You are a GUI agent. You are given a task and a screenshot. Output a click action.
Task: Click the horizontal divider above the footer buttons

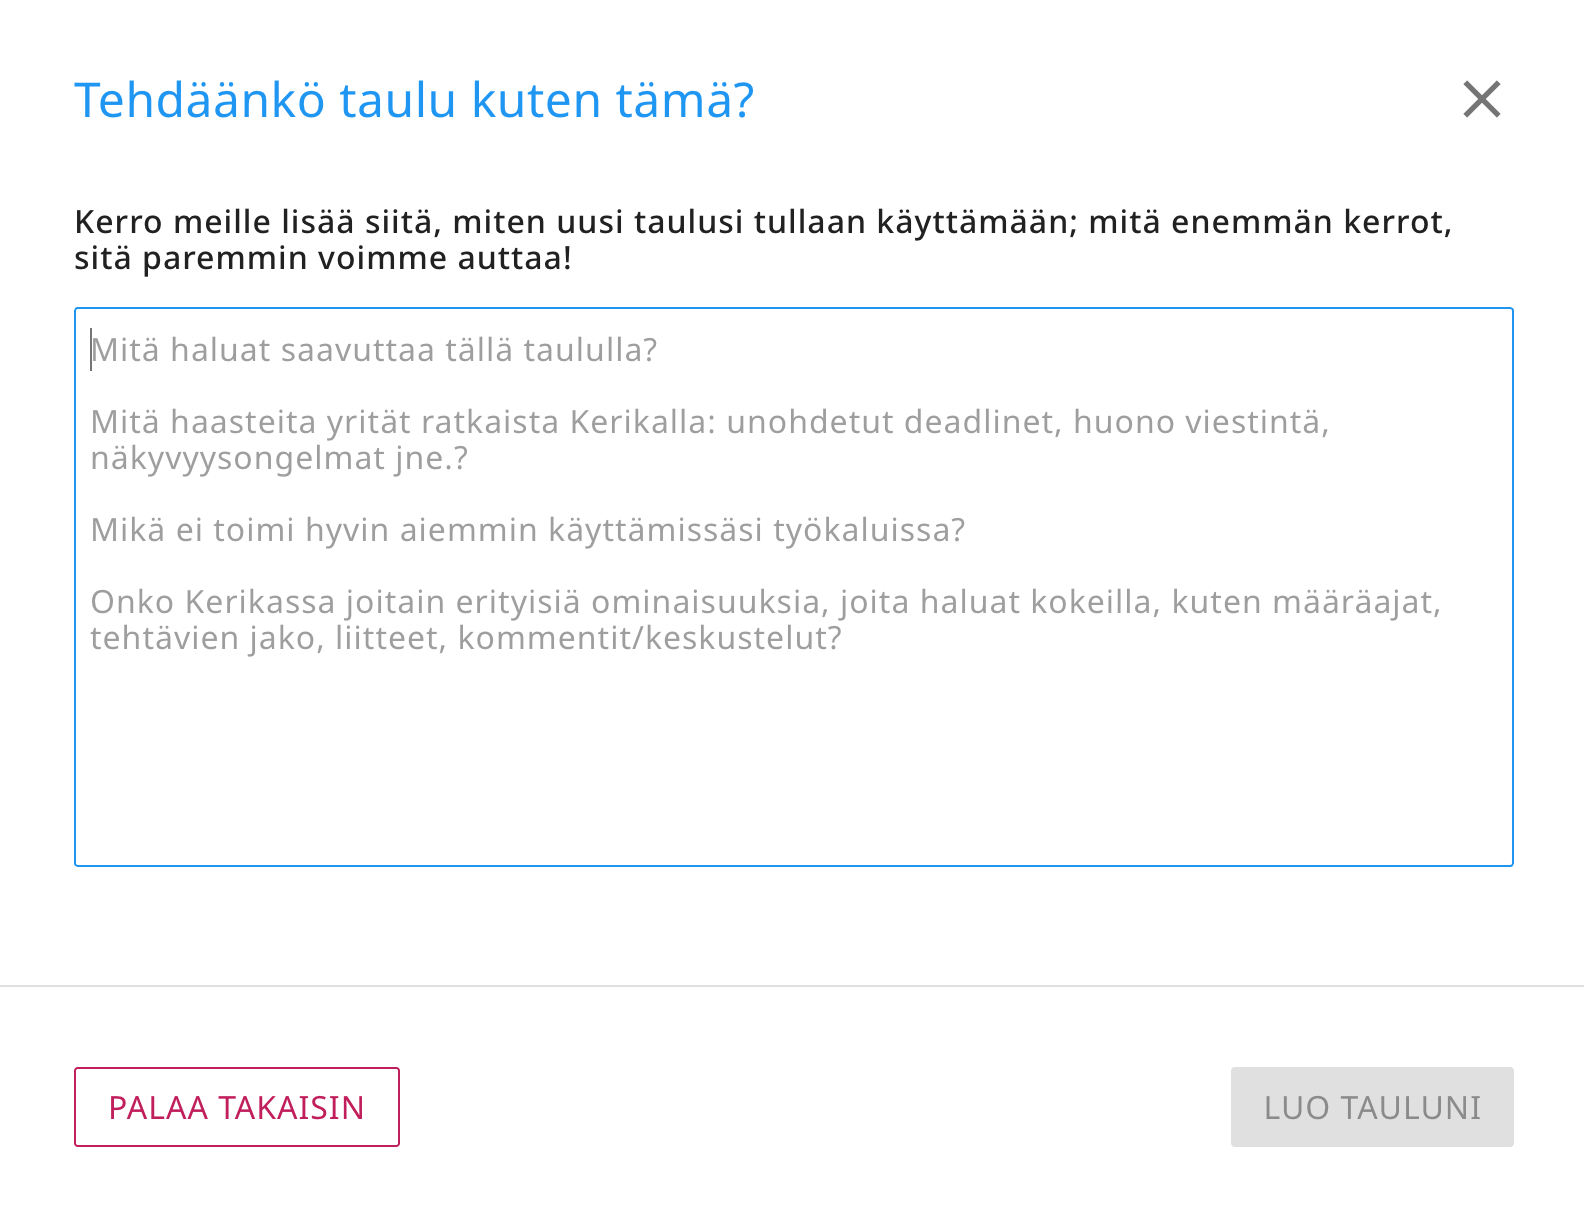[x=792, y=986]
